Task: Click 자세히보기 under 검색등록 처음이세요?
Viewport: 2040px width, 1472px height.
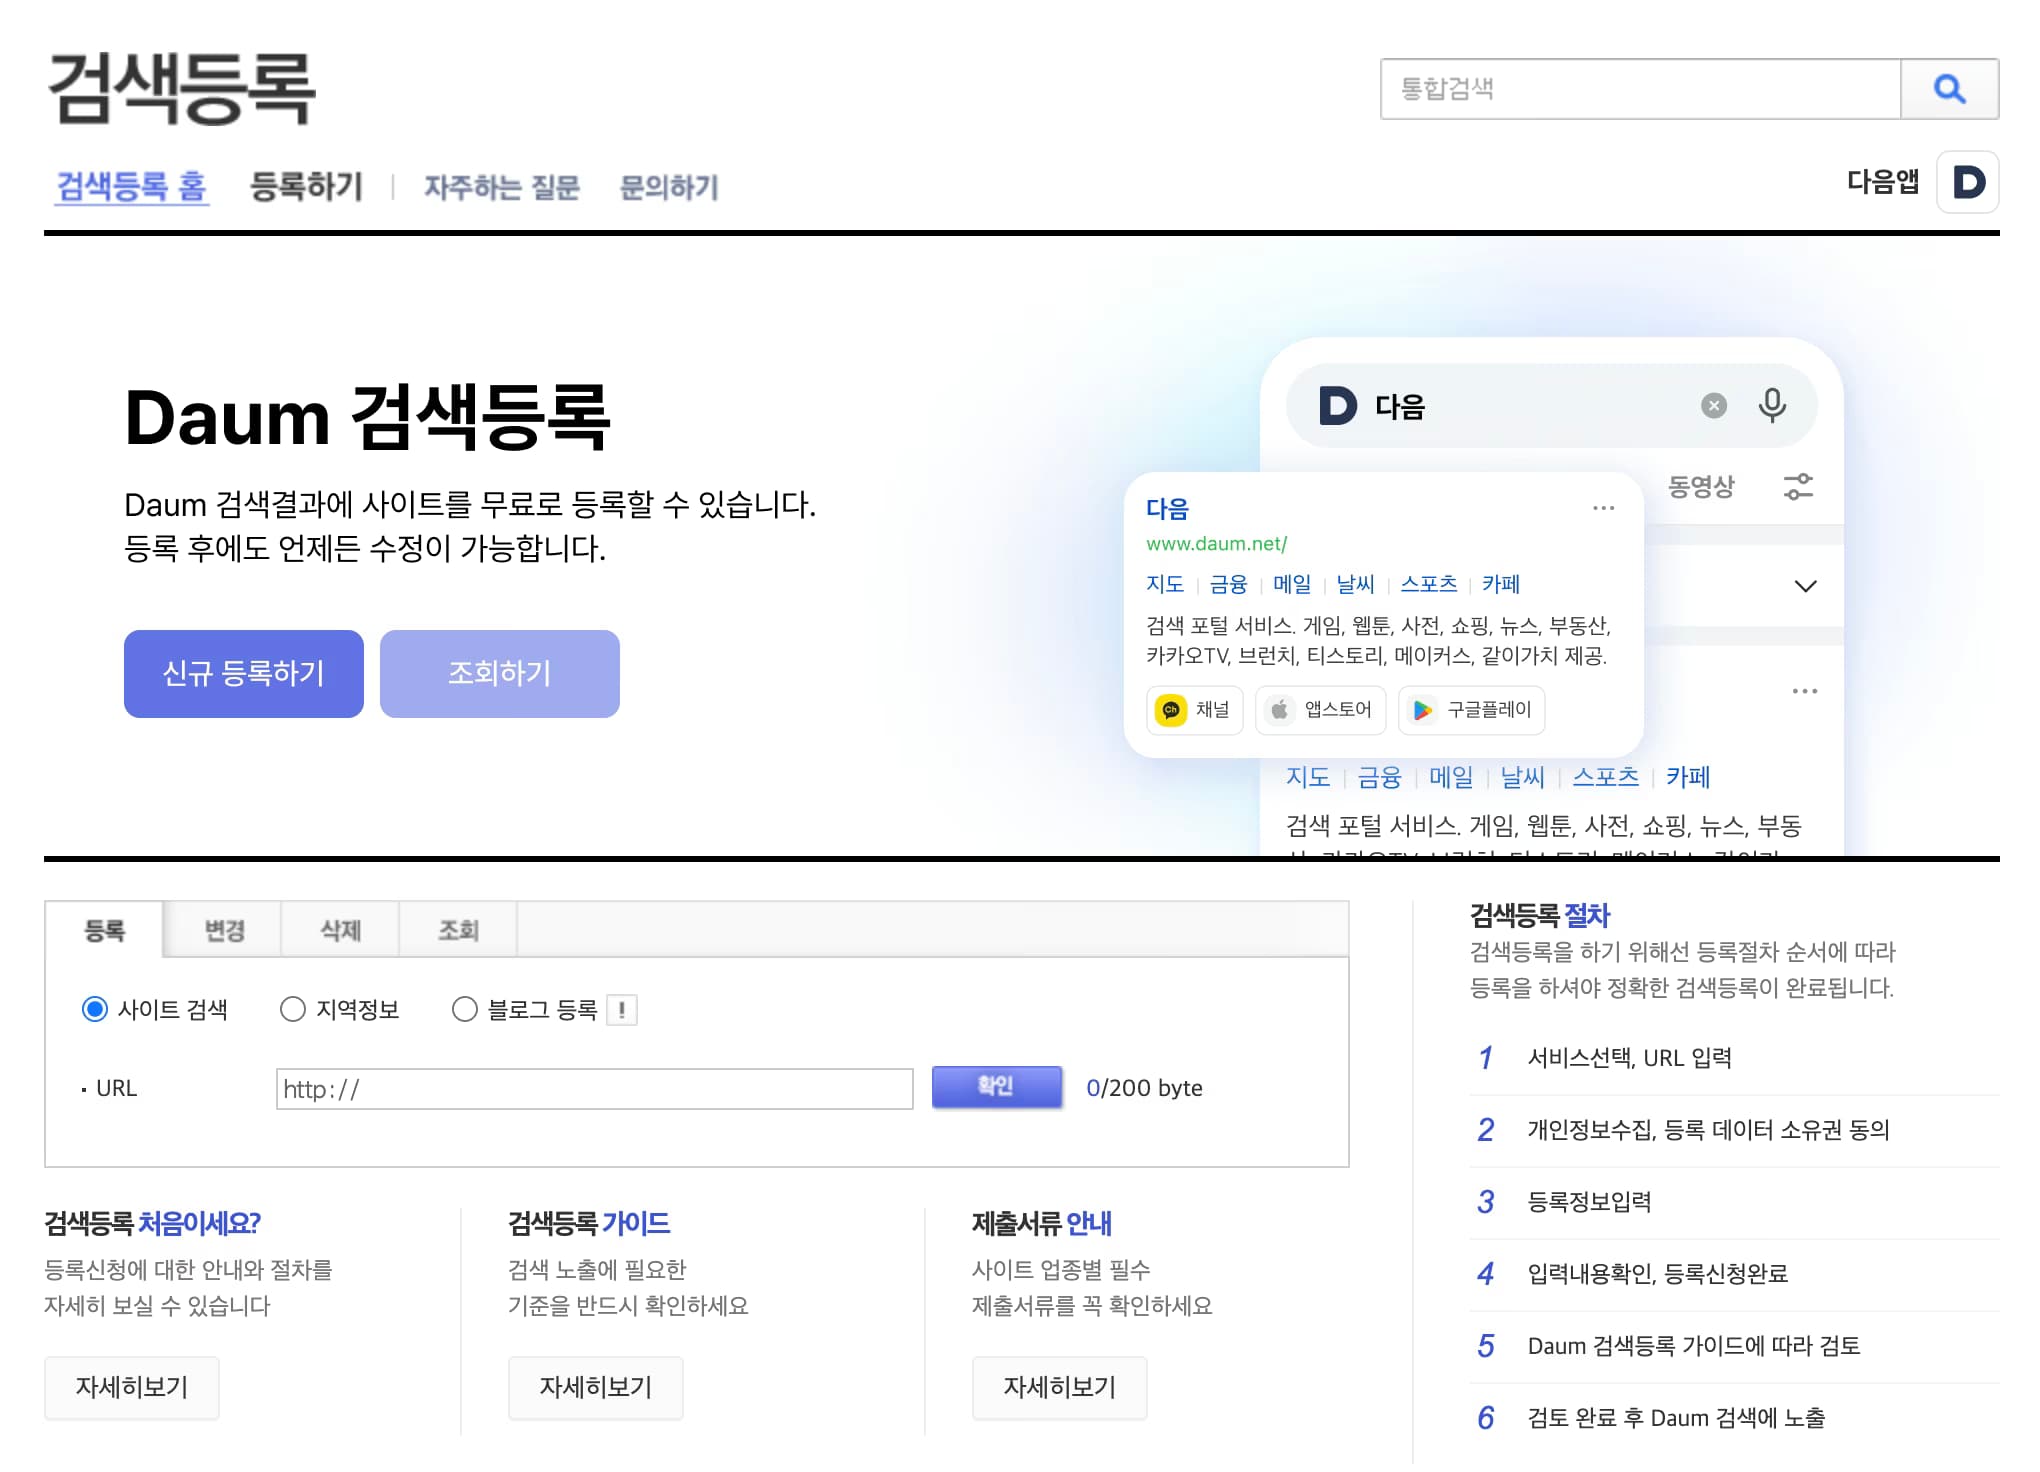Action: click(132, 1388)
